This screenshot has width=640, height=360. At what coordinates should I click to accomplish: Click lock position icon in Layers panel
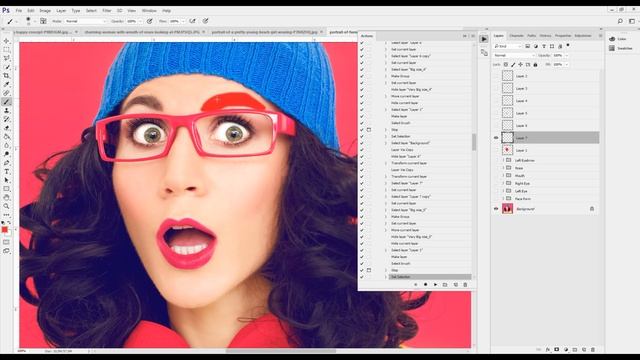click(520, 64)
